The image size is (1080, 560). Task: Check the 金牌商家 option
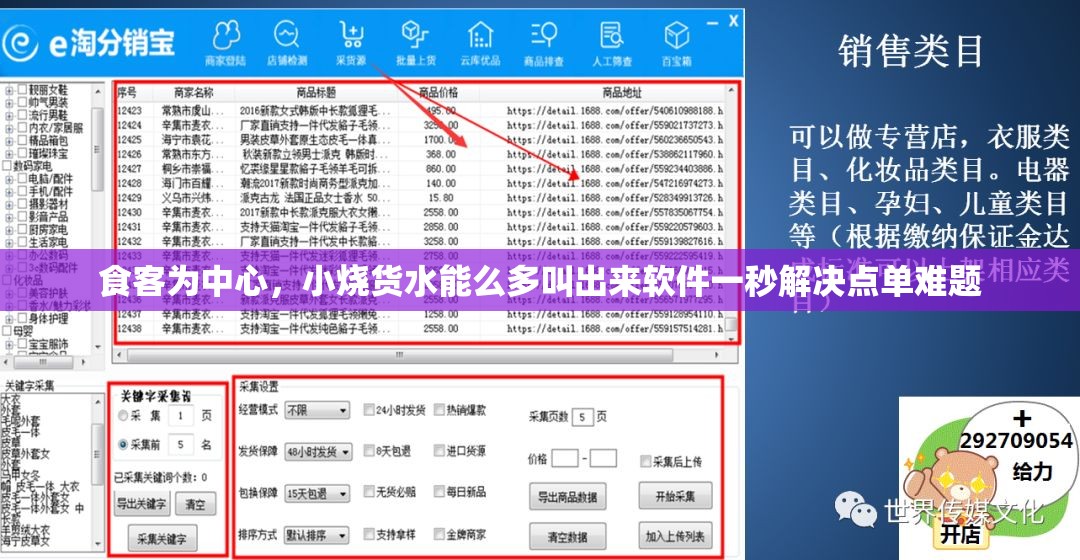(x=439, y=534)
